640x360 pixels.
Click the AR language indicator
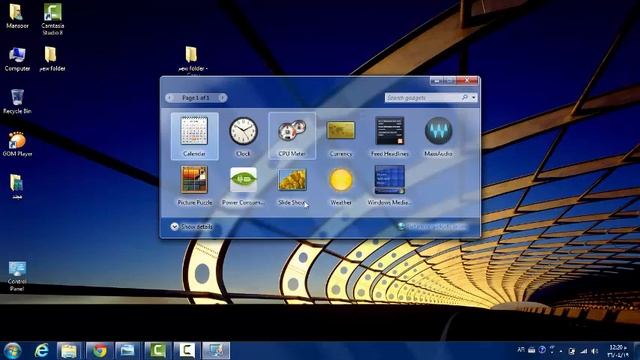coord(521,350)
